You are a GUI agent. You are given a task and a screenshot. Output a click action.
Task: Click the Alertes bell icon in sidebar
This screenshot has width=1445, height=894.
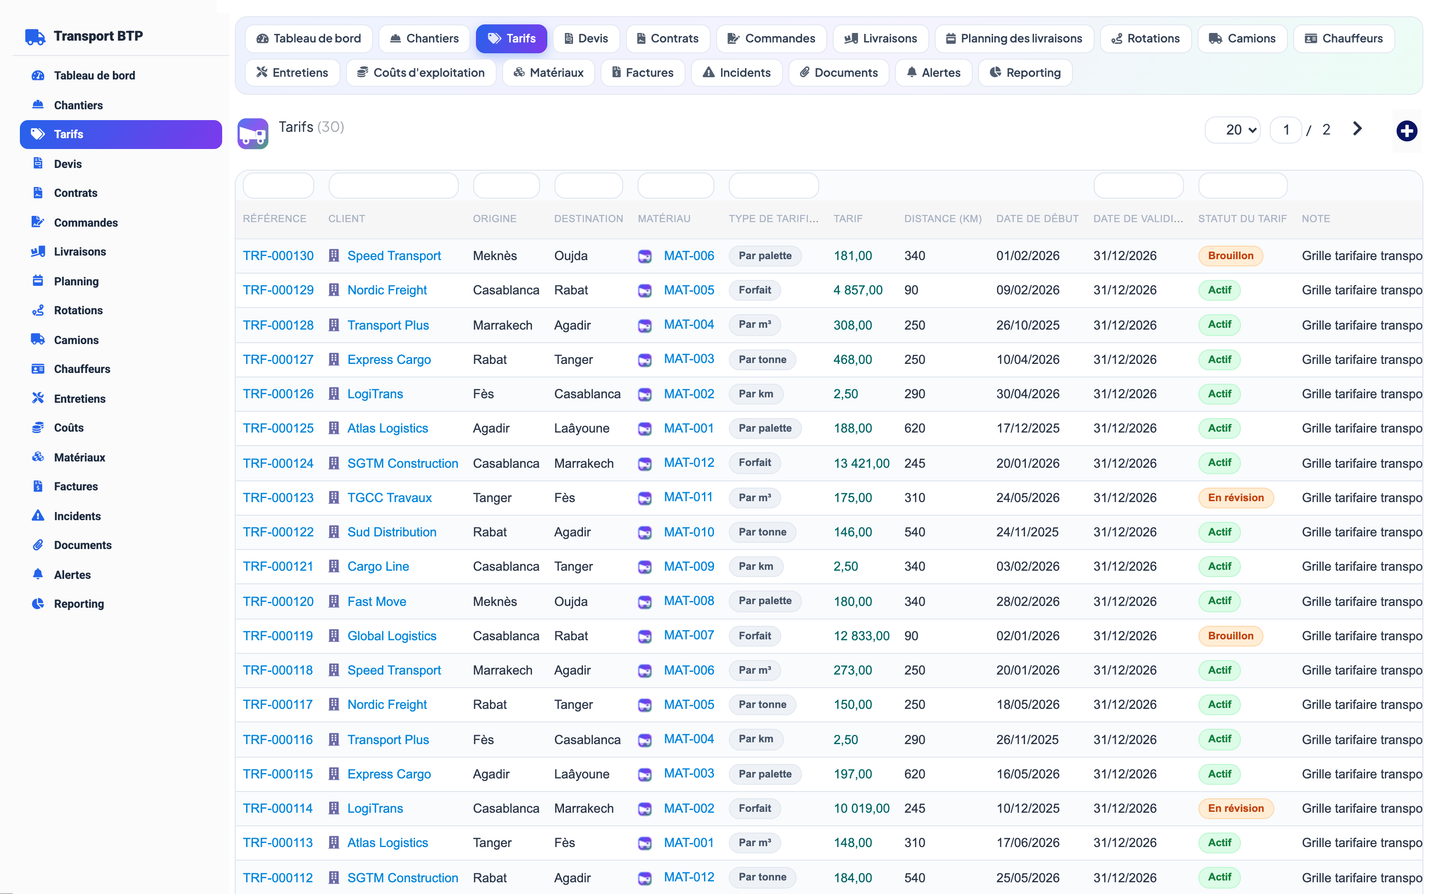[38, 575]
